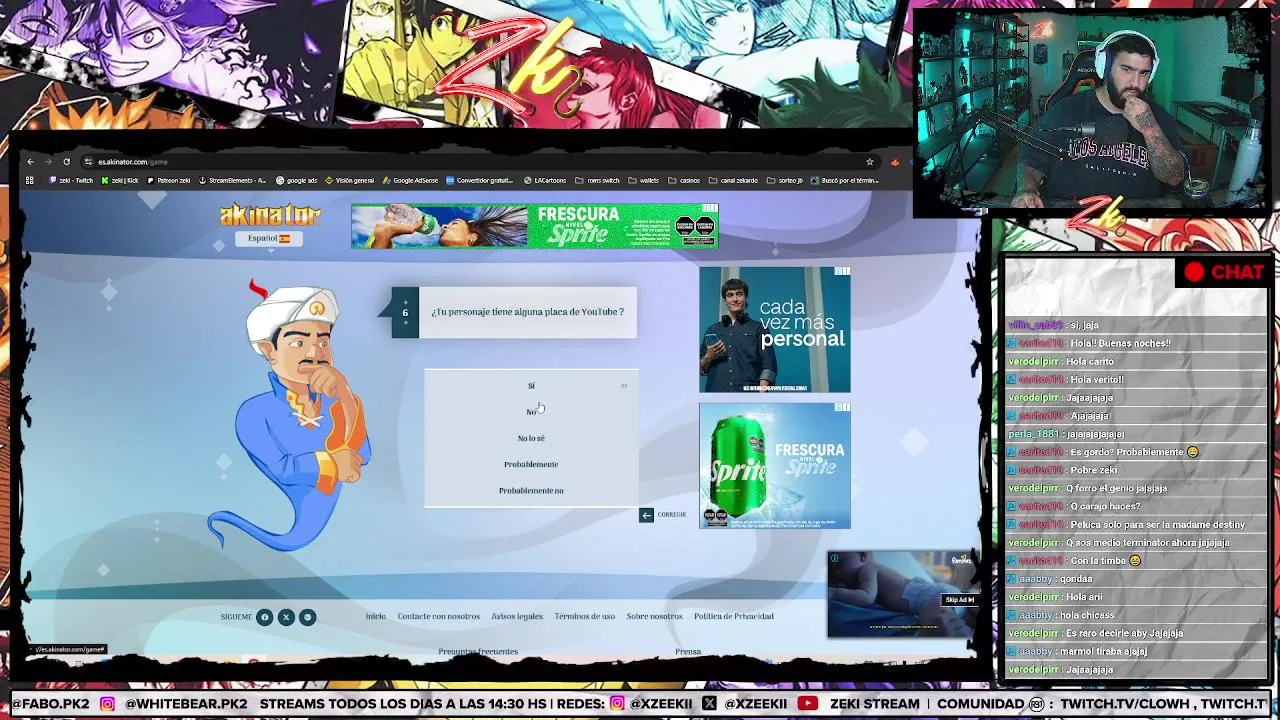Click the Akinator logo

coord(270,215)
